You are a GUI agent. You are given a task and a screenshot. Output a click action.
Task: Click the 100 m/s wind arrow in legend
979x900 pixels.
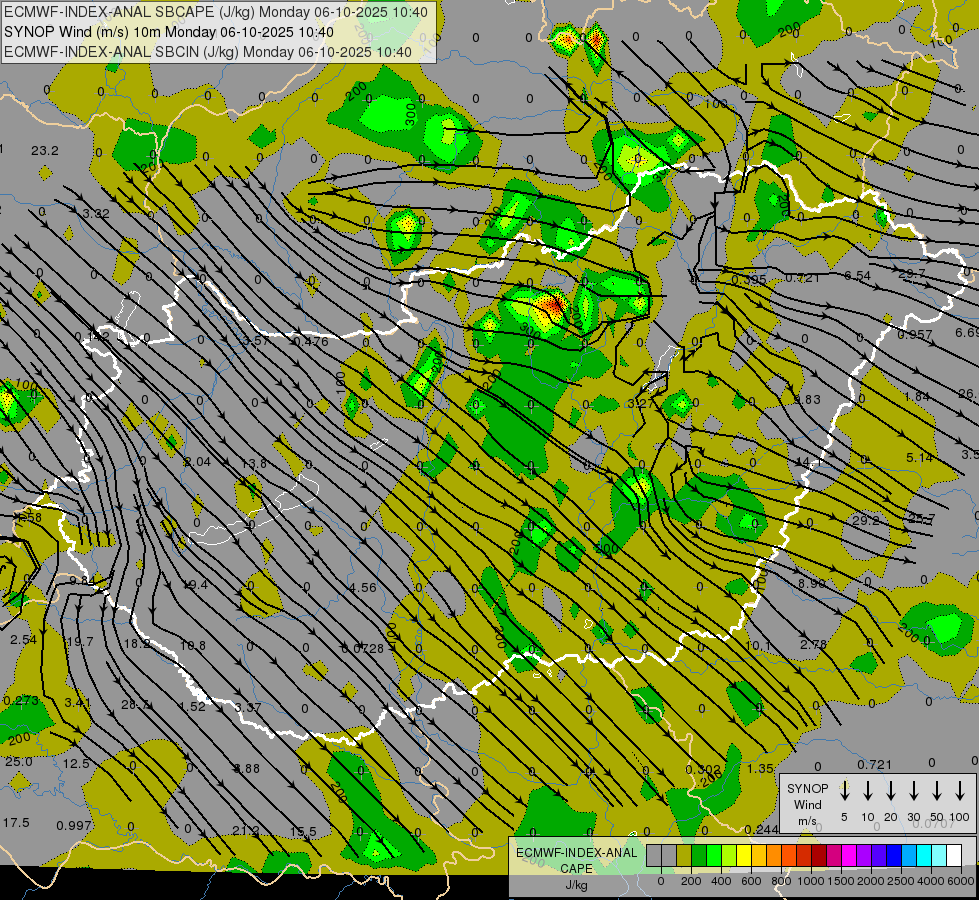click(960, 791)
